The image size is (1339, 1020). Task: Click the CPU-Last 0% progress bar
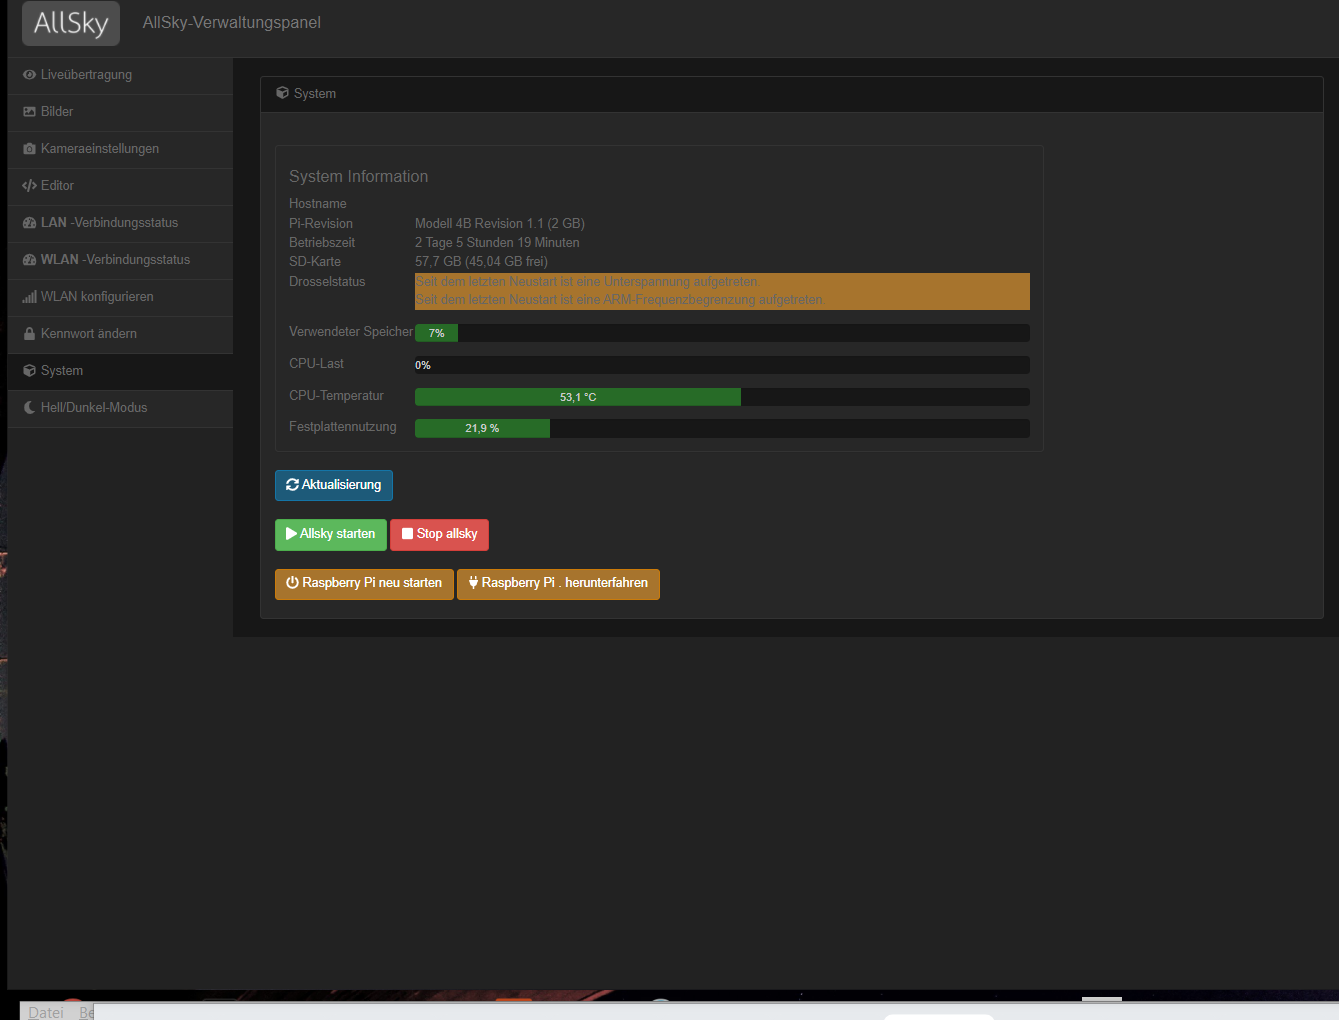point(722,365)
